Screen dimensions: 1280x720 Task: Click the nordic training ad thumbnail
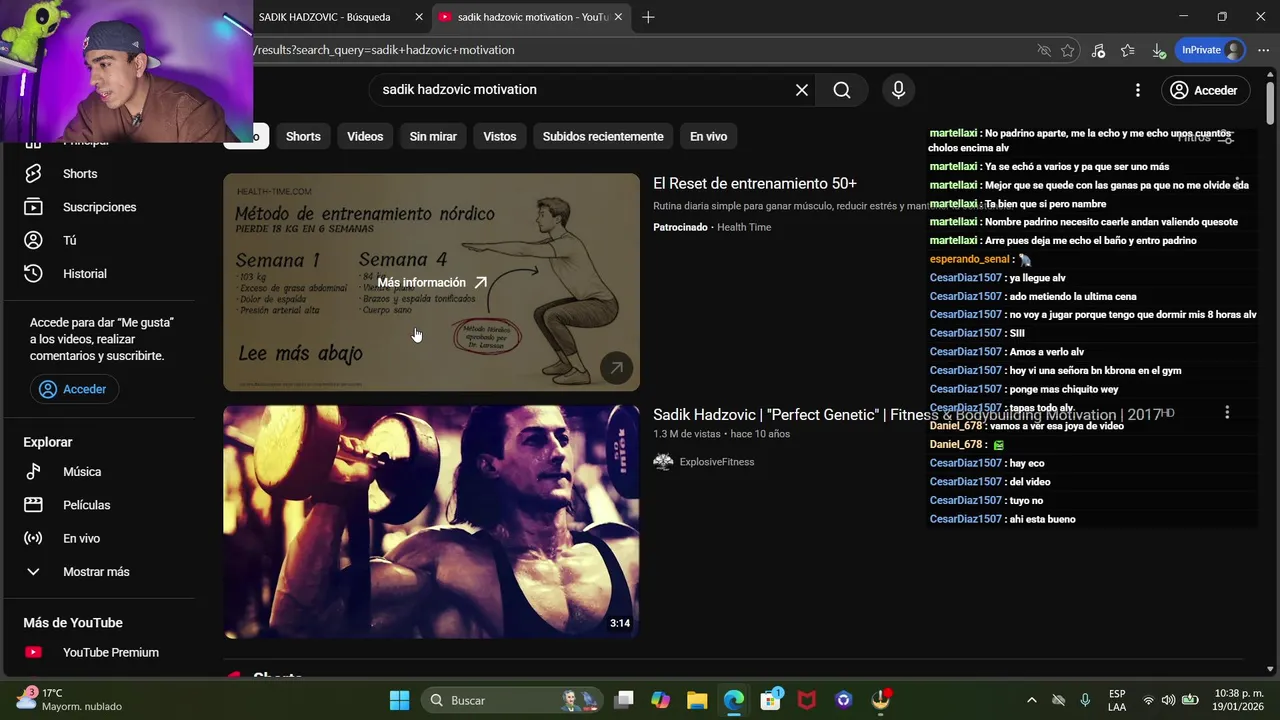click(431, 282)
